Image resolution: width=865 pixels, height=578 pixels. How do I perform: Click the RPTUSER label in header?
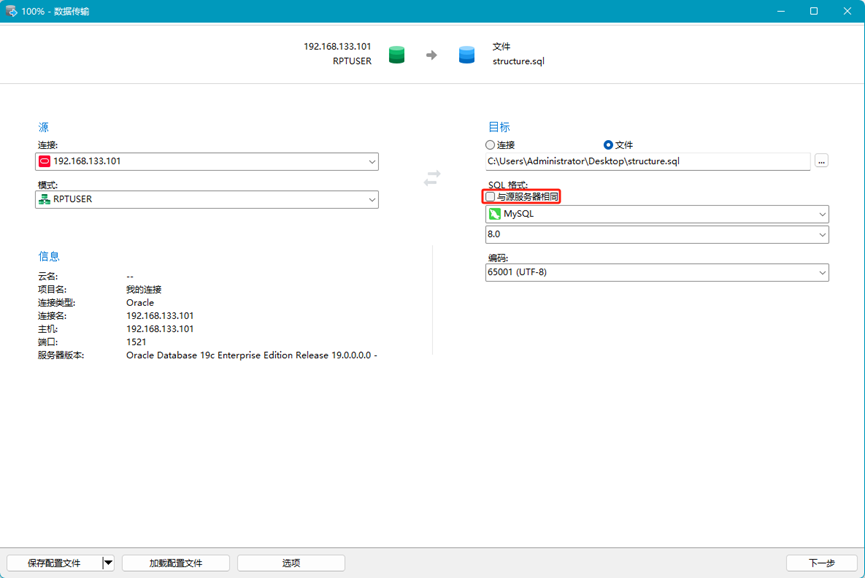click(352, 61)
